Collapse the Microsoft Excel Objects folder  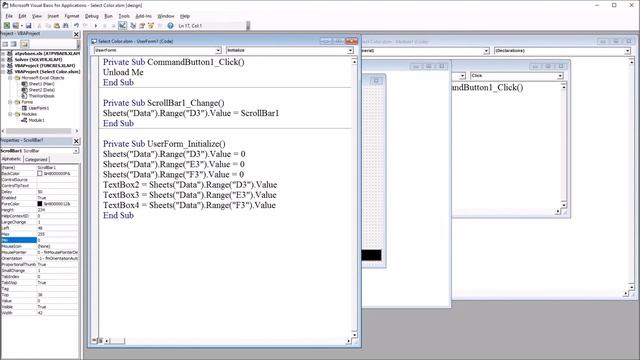(x=10, y=78)
